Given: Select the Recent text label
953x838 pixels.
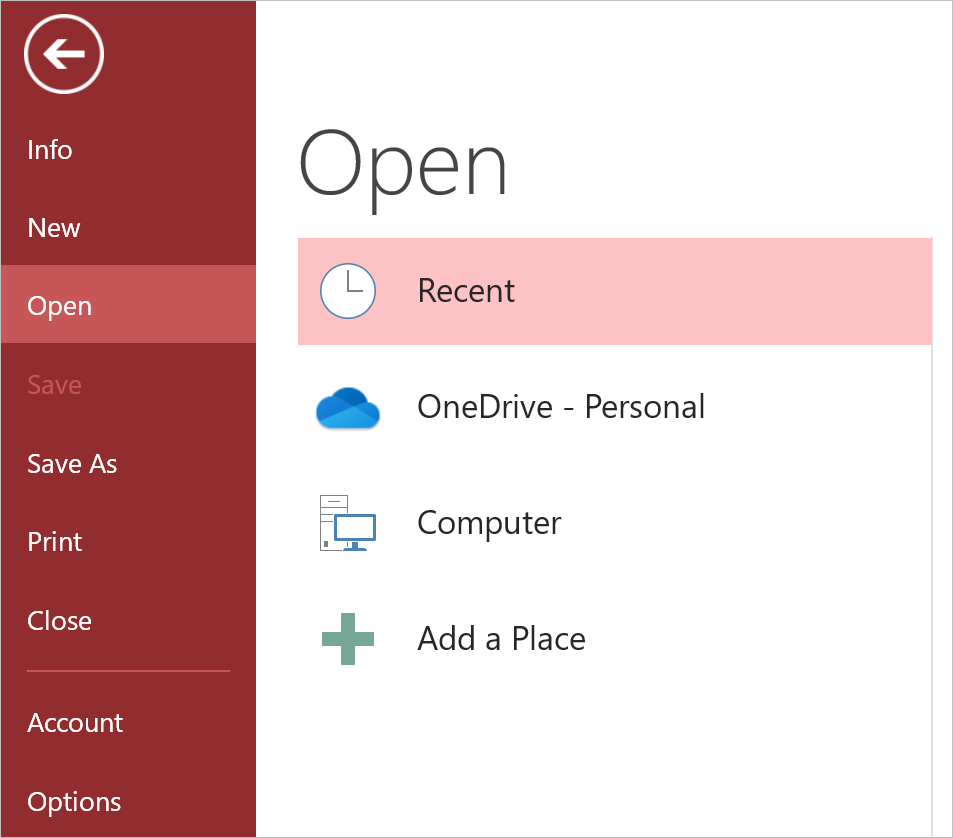Looking at the screenshot, I should [x=466, y=291].
